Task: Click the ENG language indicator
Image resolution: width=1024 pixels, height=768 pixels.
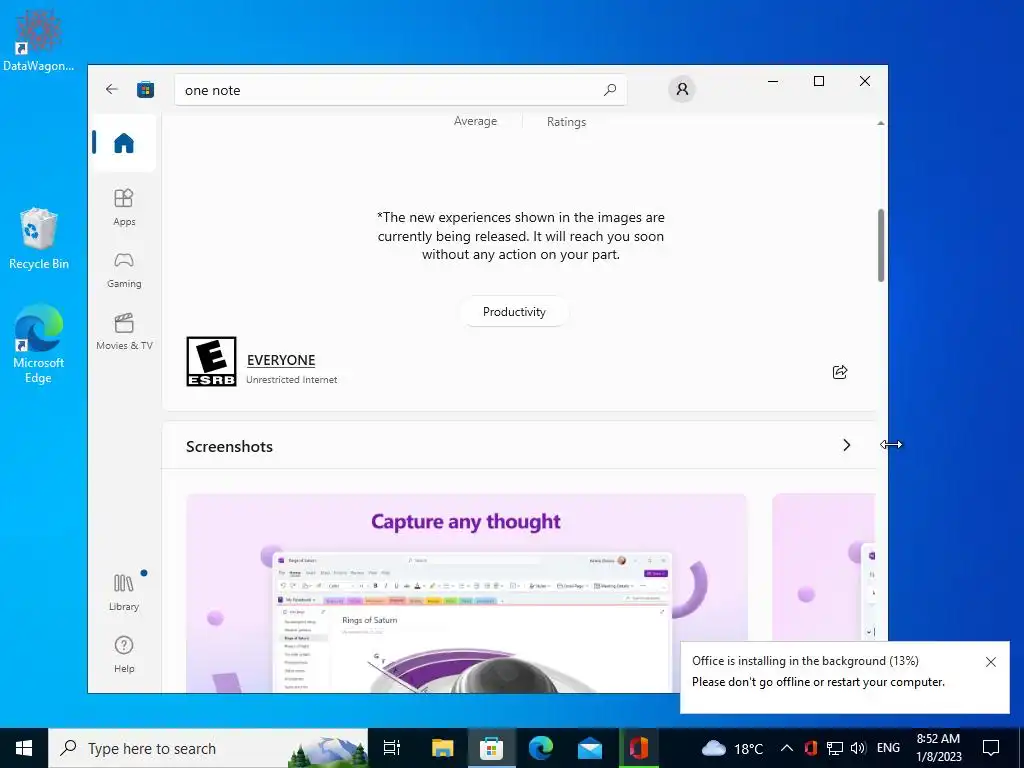Action: click(x=888, y=748)
